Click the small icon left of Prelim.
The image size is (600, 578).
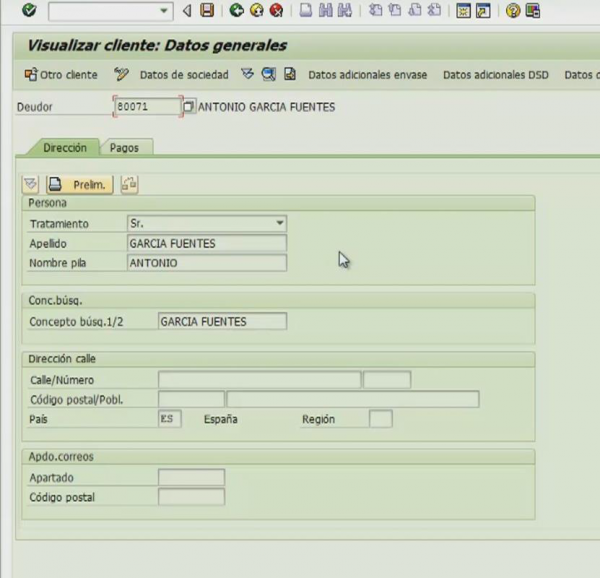31,184
